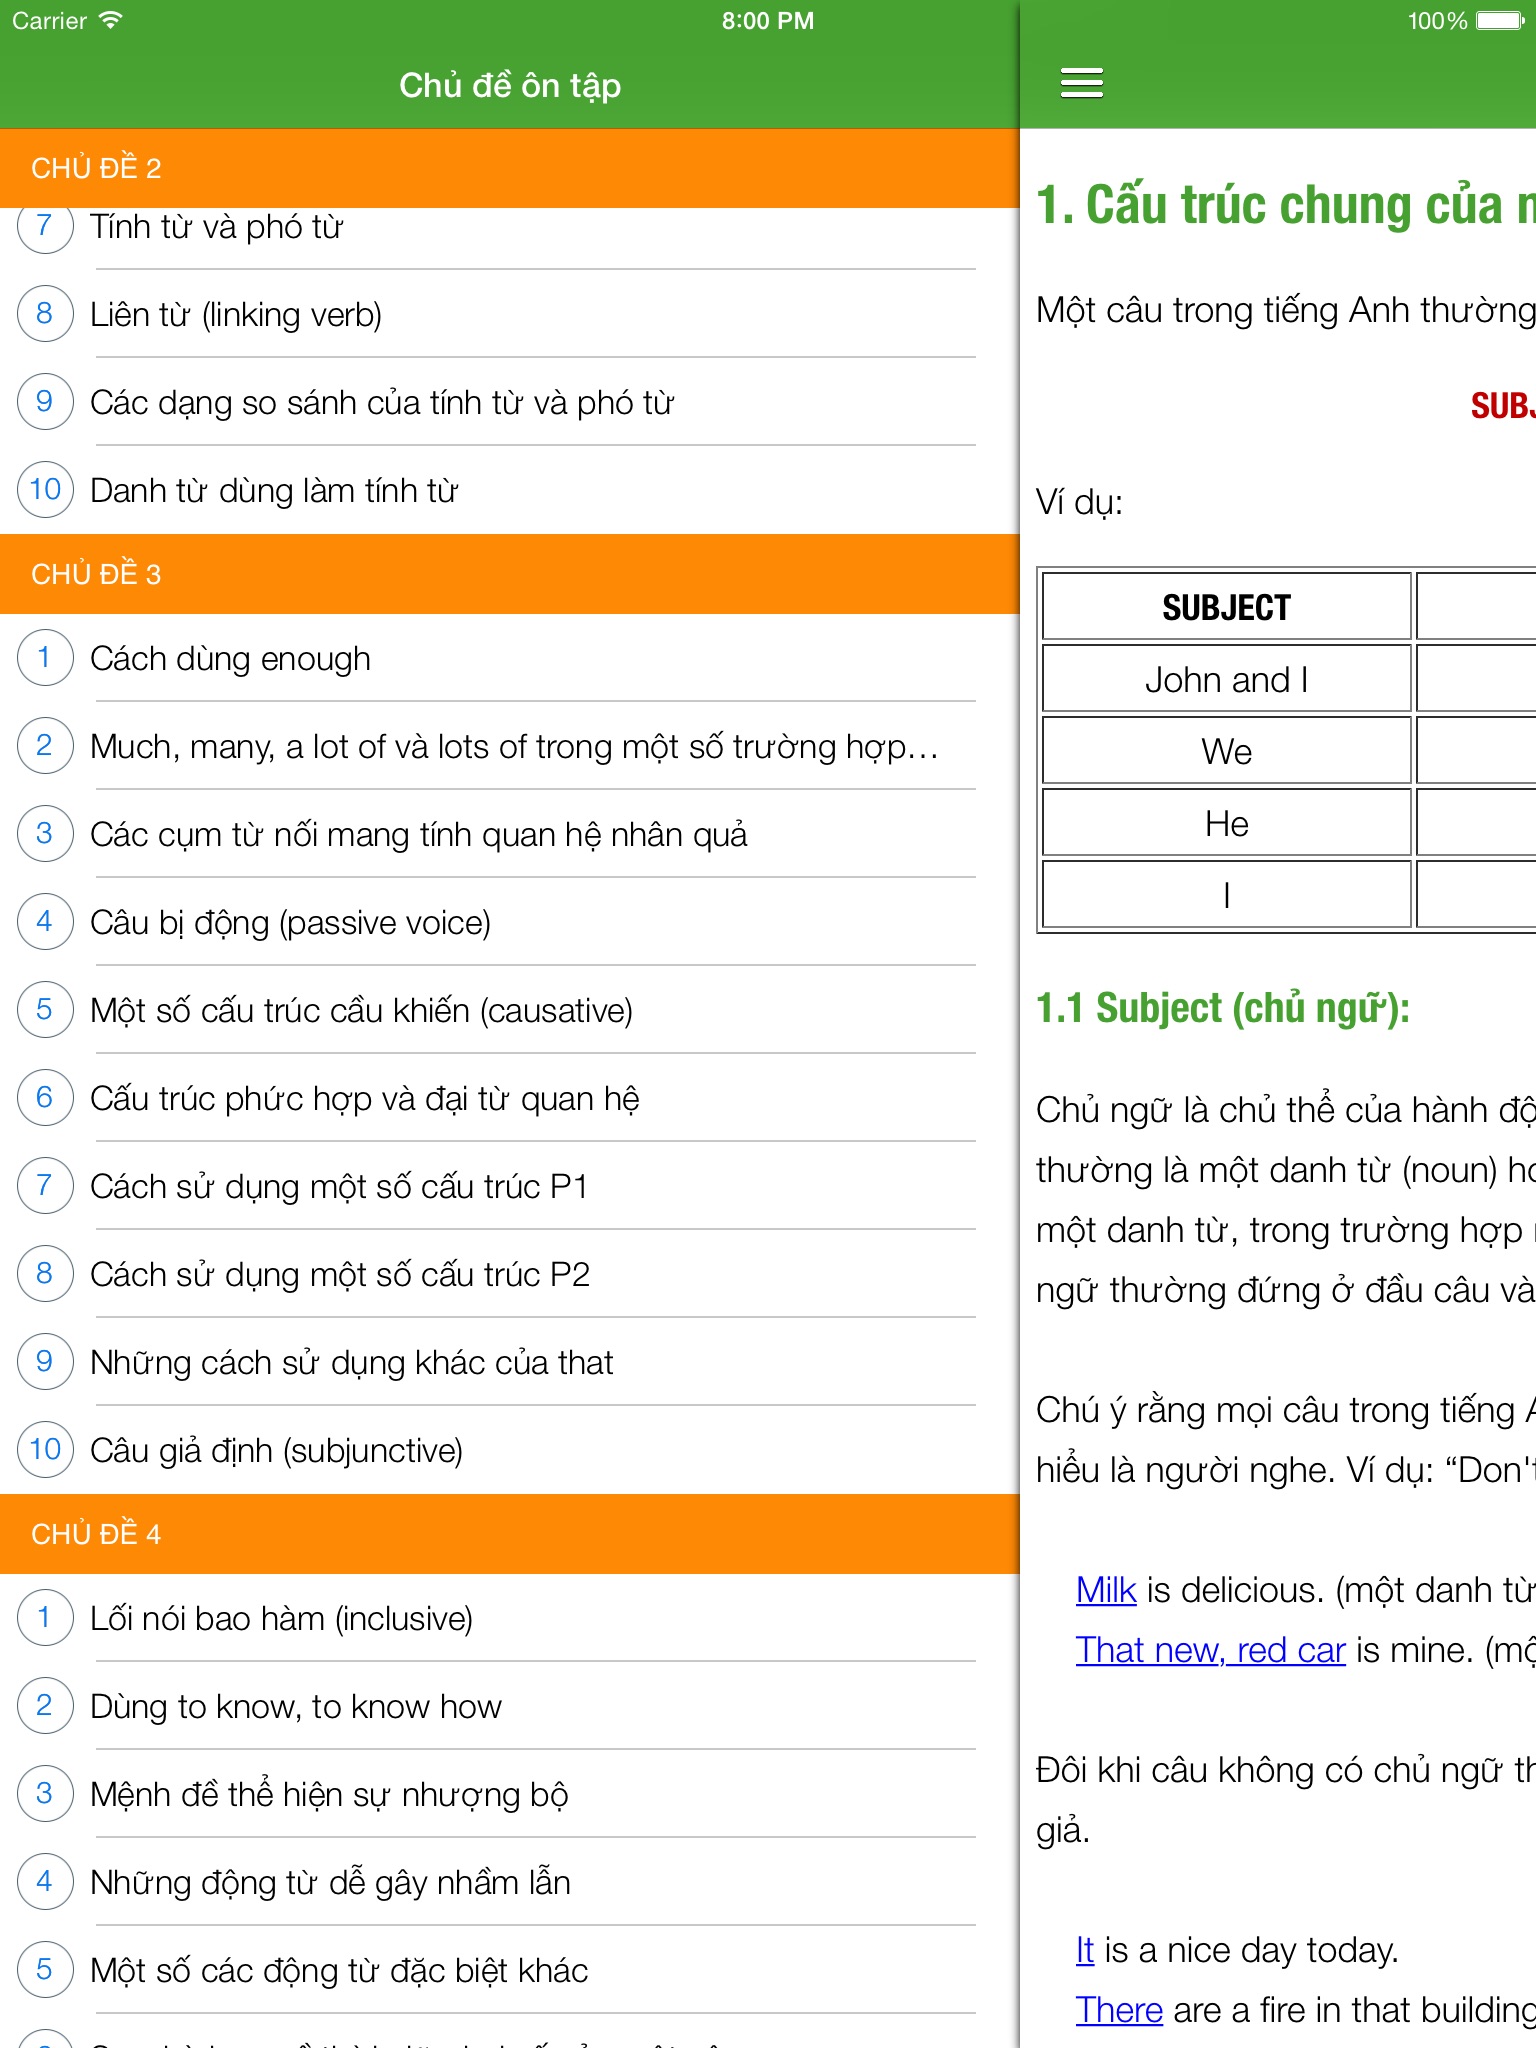Open Dùng to know, to know how
The image size is (1536, 2048).
(296, 1707)
